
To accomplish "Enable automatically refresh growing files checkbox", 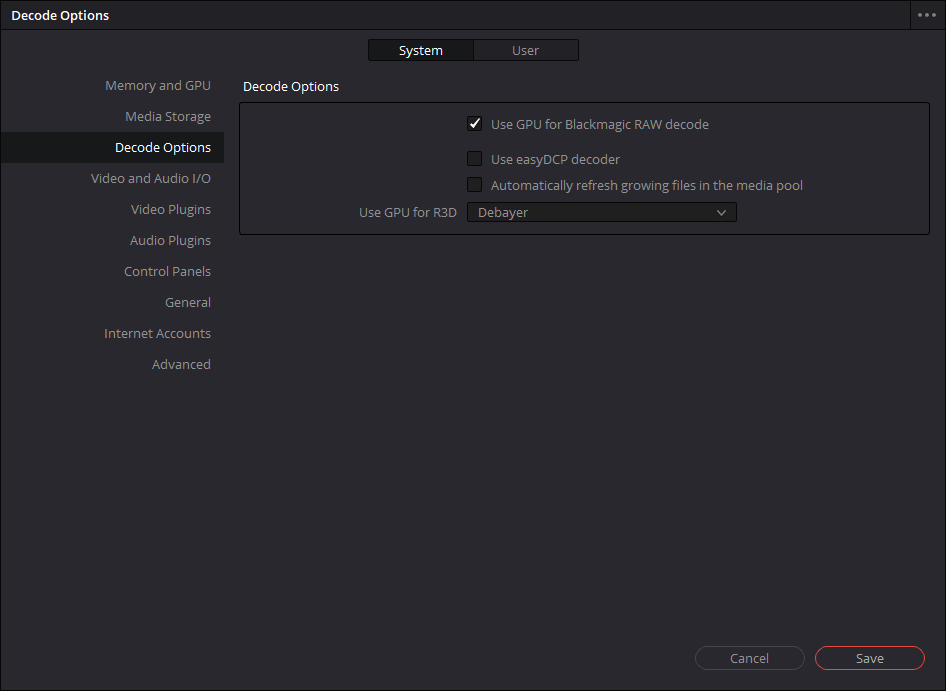I will coord(475,185).
